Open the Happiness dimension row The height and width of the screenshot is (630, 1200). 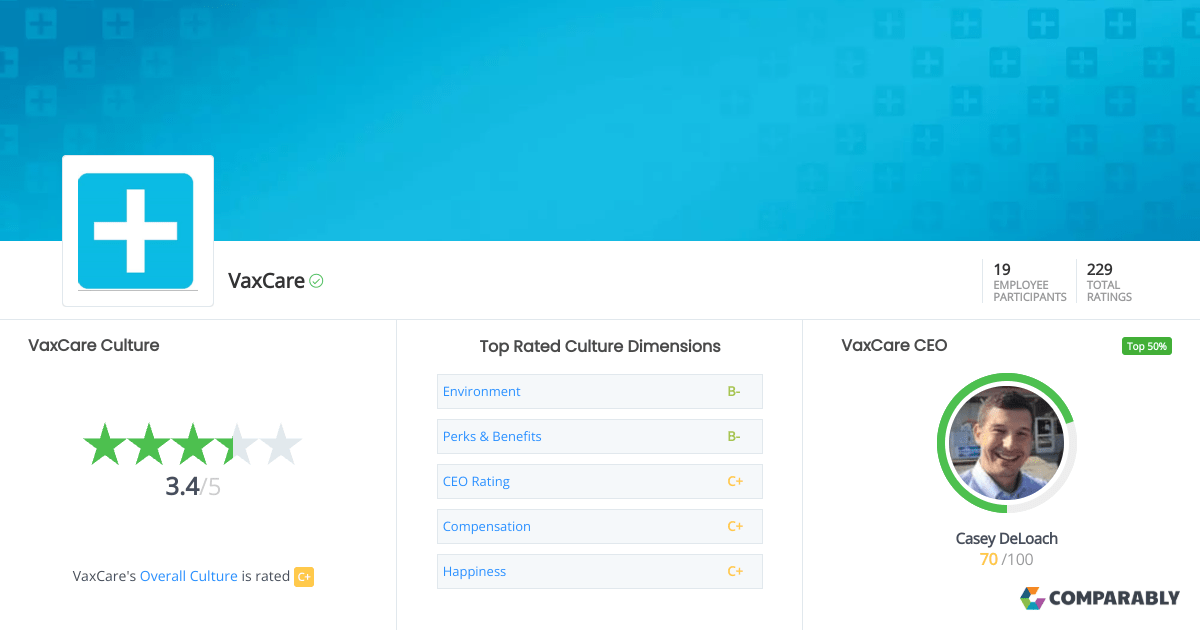pos(600,571)
